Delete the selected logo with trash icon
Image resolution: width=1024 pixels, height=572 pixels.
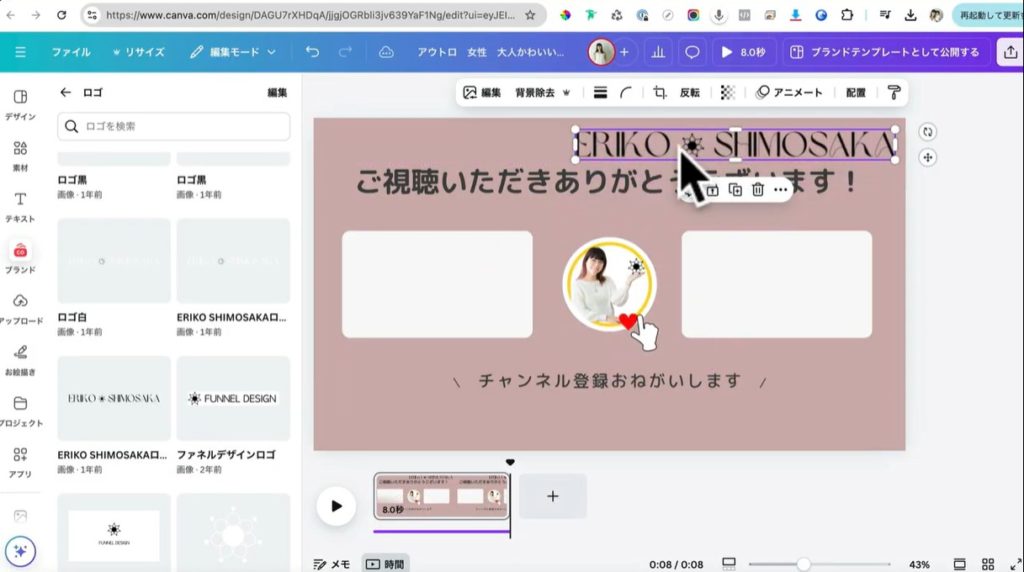click(758, 189)
